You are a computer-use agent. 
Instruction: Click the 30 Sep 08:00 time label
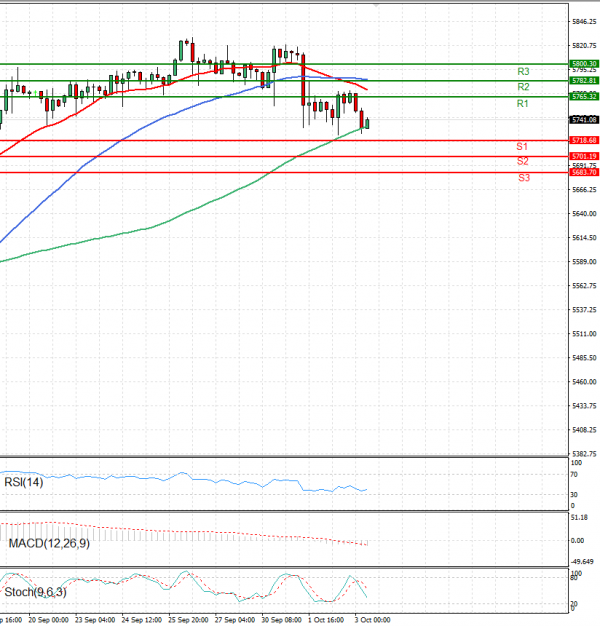(x=281, y=620)
